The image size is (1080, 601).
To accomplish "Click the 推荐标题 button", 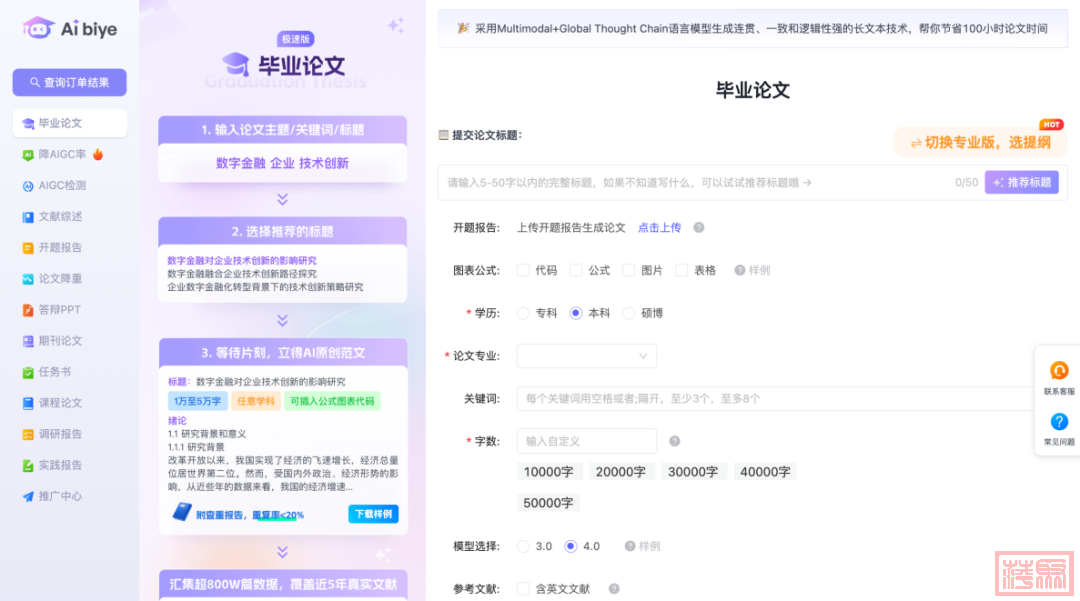I will pos(1021,182).
